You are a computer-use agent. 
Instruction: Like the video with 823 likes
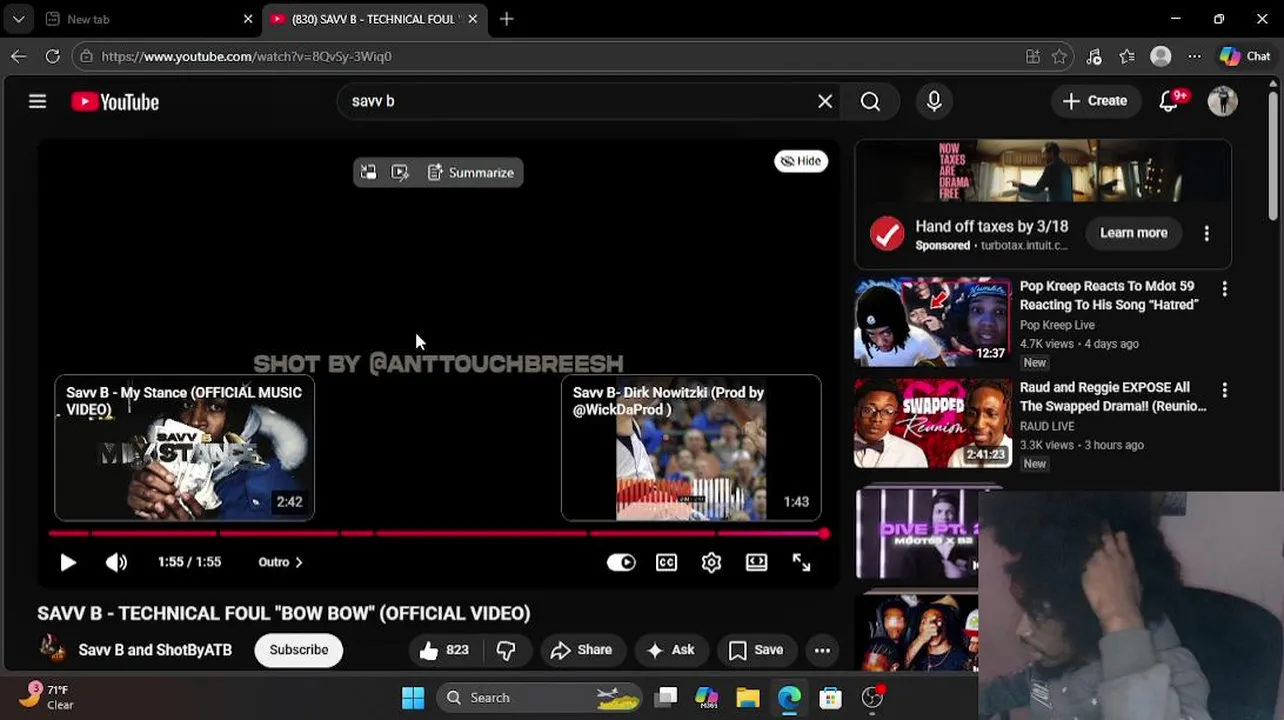click(445, 650)
